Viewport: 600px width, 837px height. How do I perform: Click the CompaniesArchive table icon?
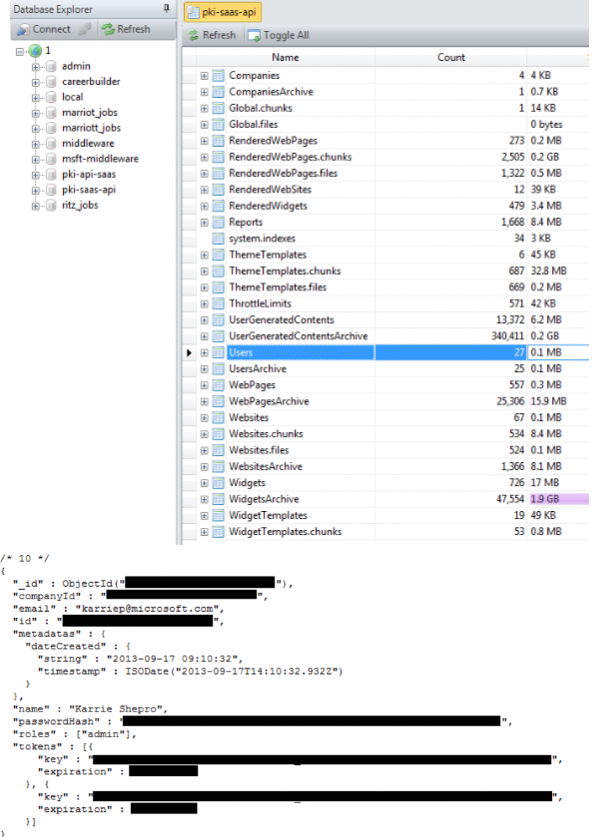[218, 92]
